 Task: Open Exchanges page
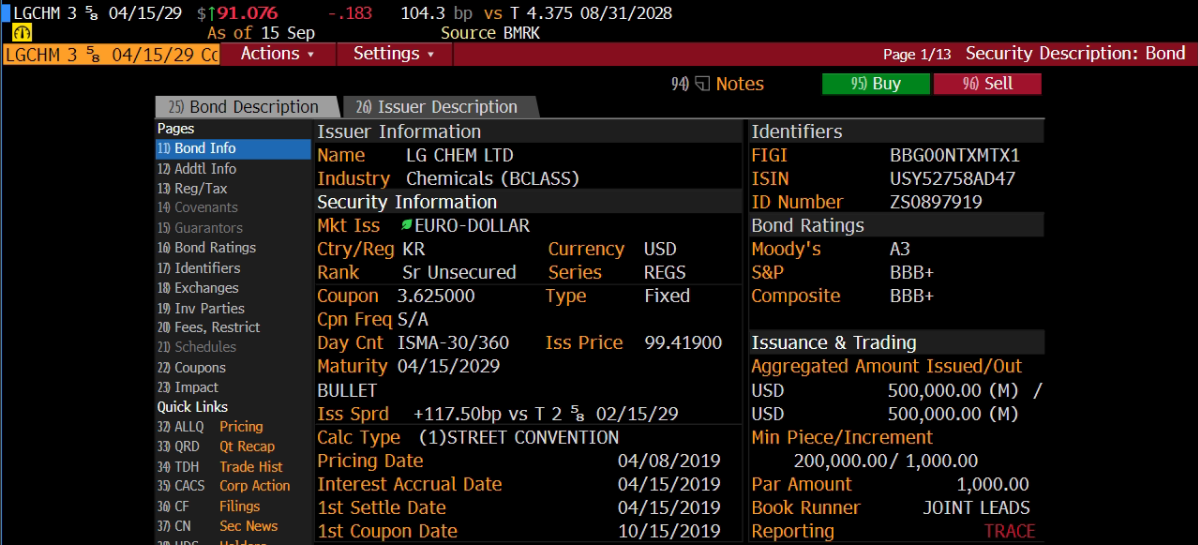(198, 288)
